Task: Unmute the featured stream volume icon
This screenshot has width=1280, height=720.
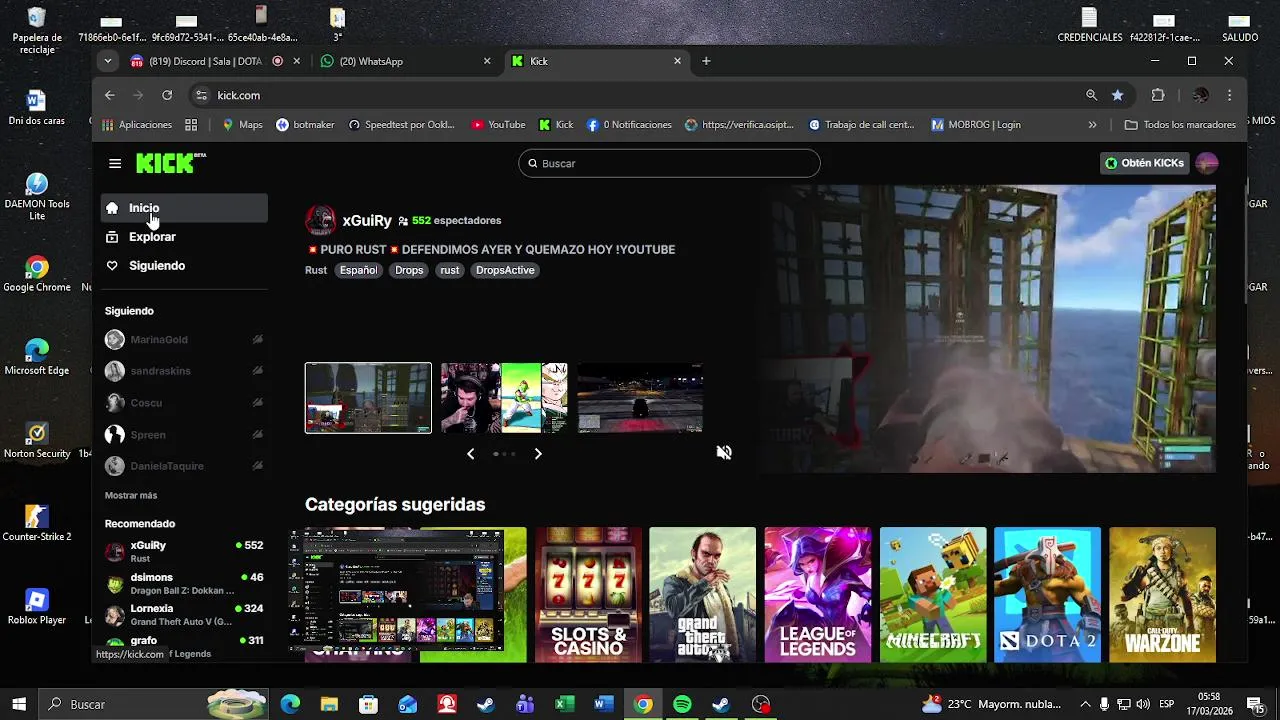Action: 724,453
